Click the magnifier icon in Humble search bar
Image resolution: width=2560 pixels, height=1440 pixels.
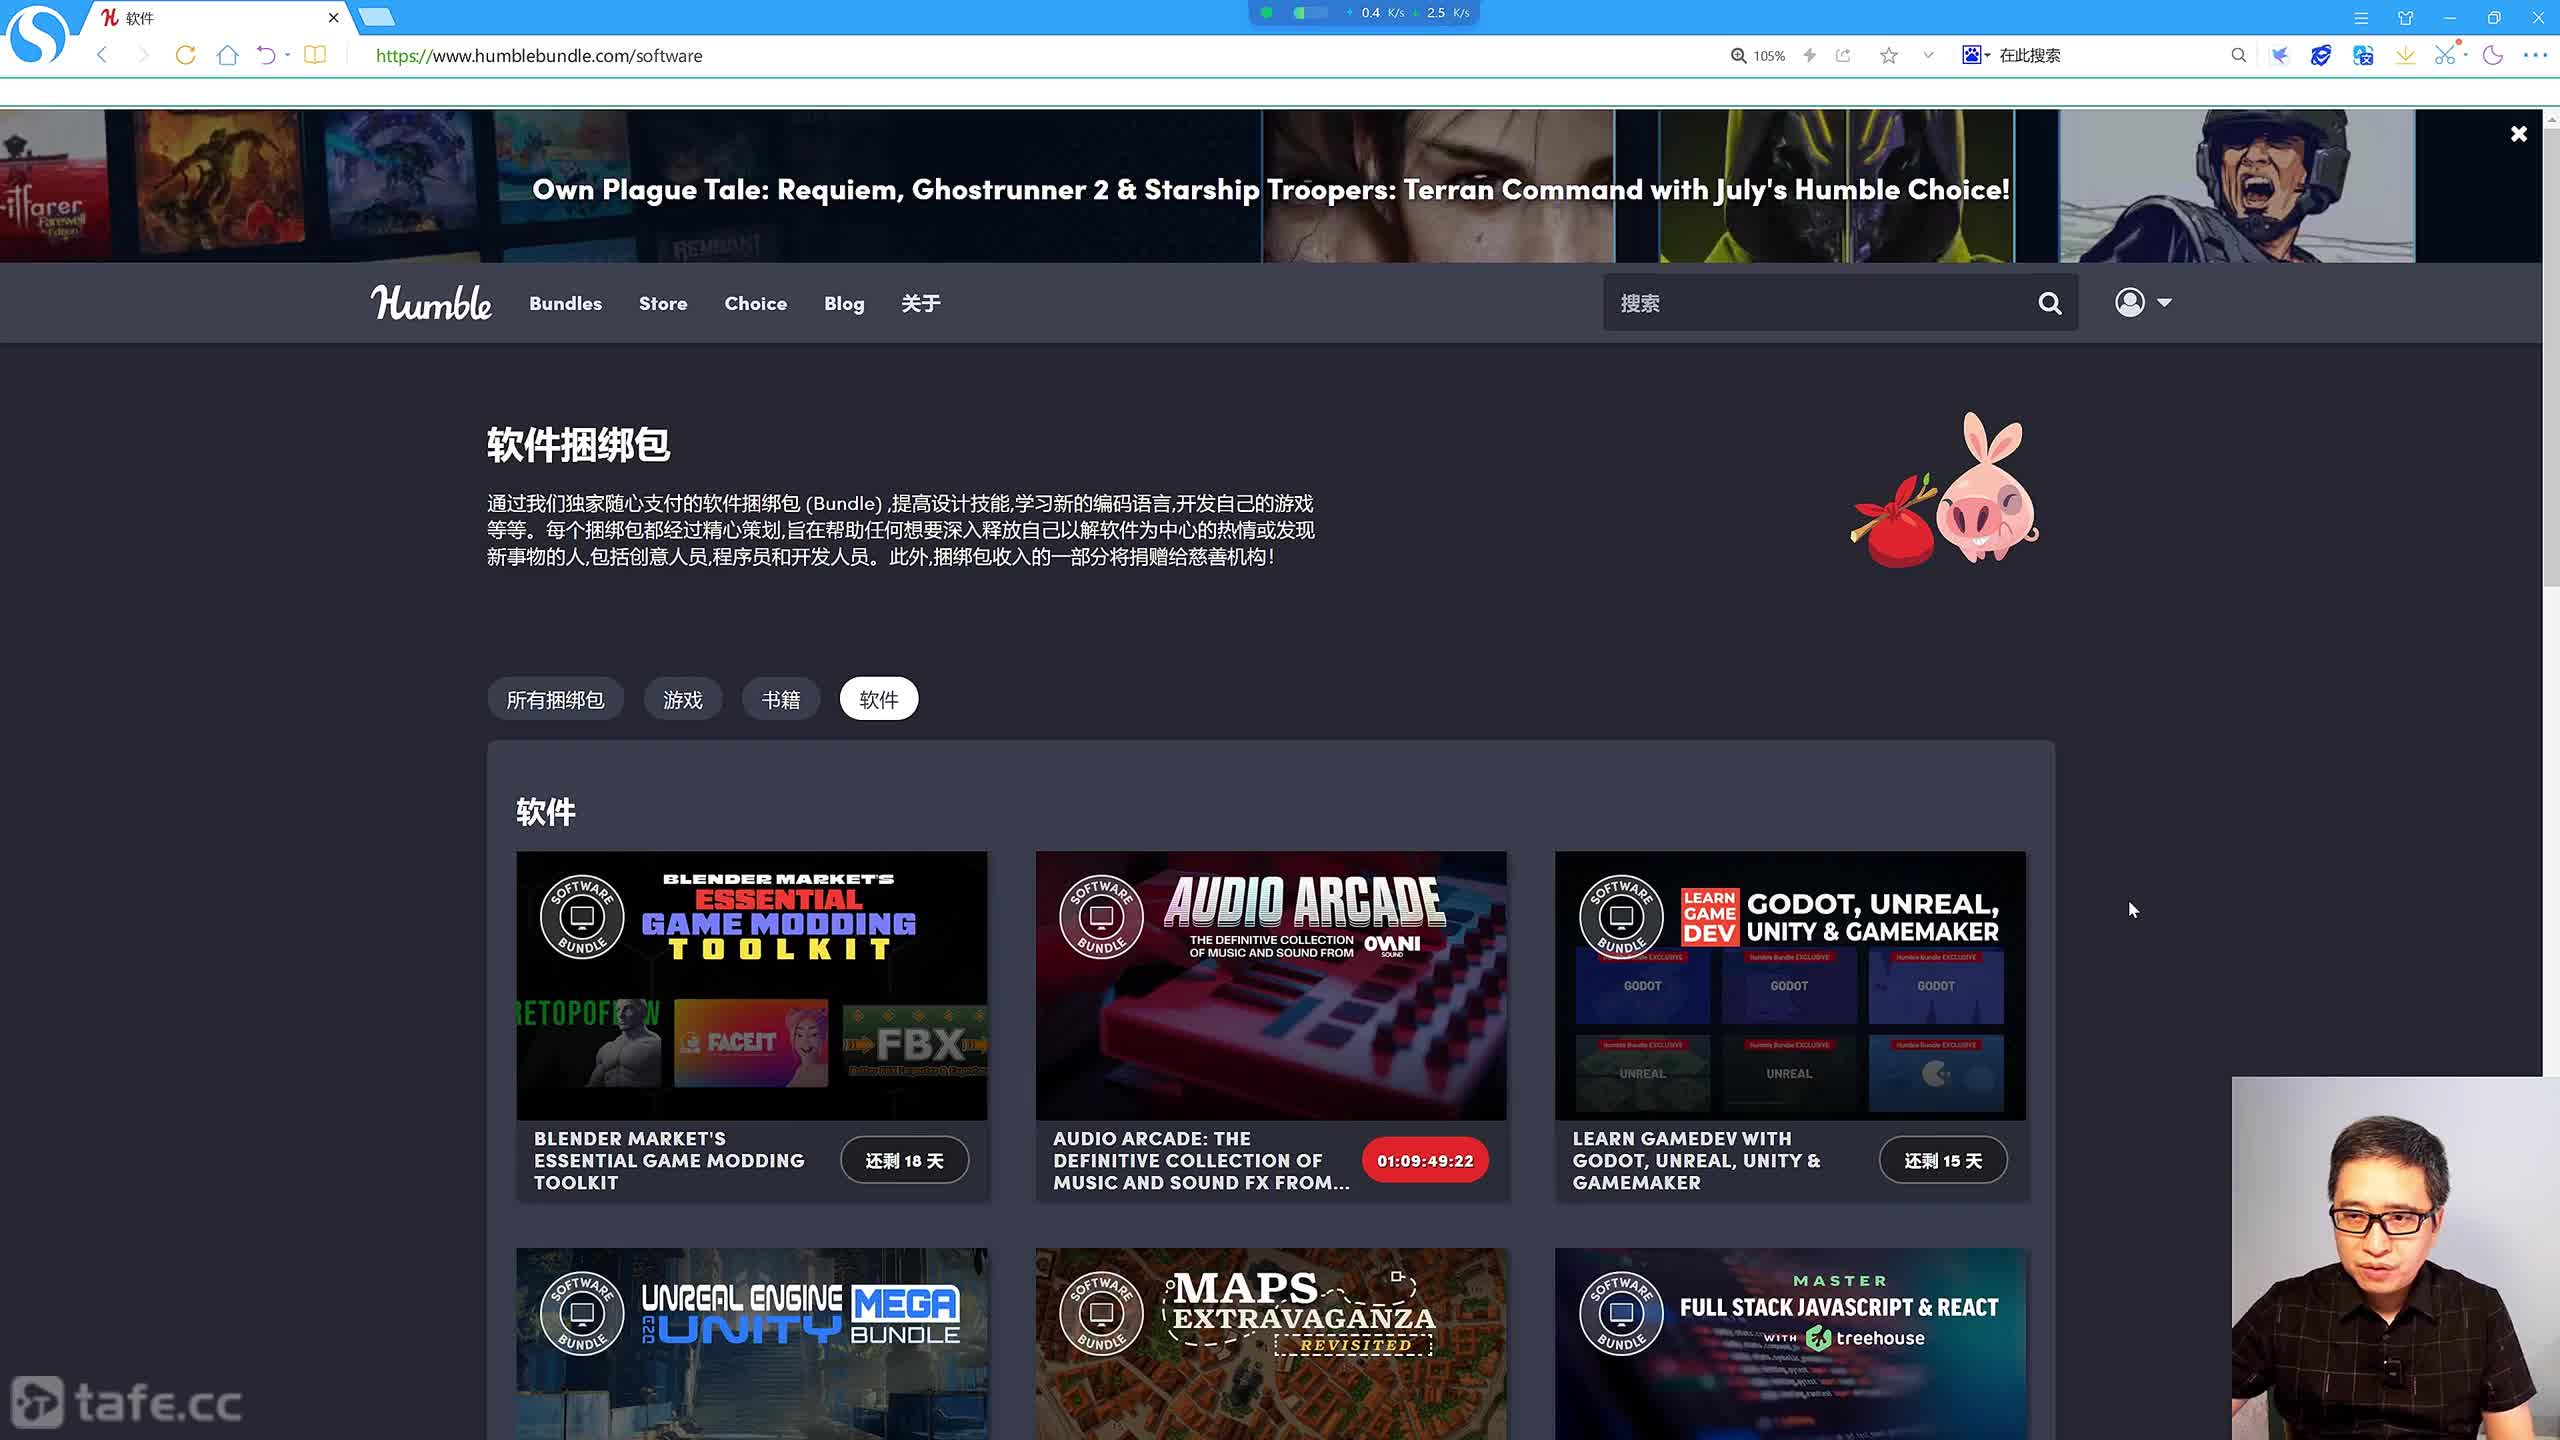2049,303
